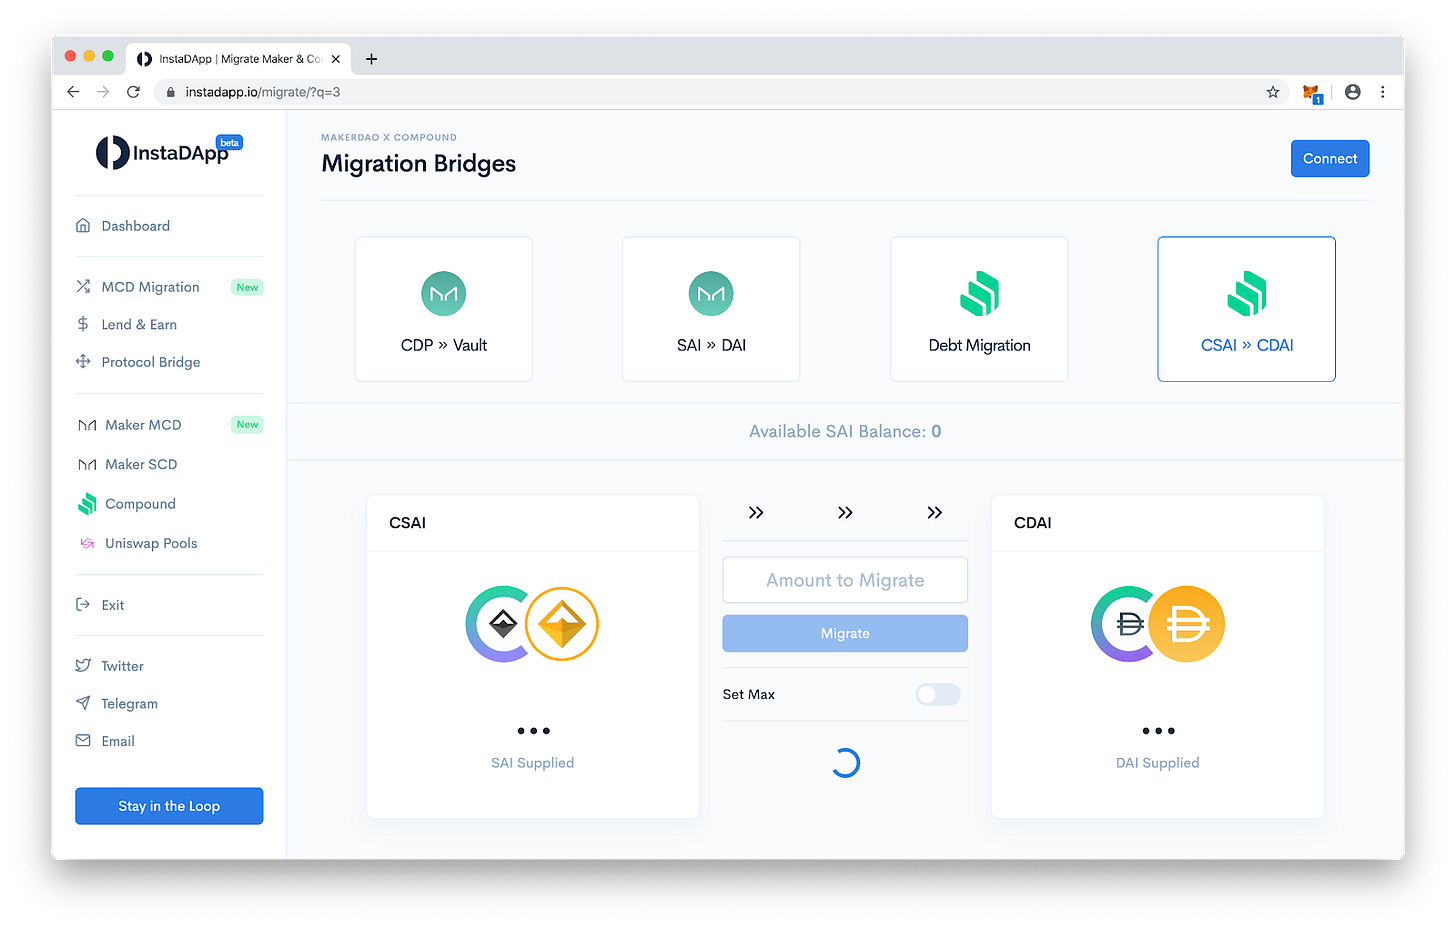1456x928 pixels.
Task: Click Stay in the Loop button
Action: [169, 806]
